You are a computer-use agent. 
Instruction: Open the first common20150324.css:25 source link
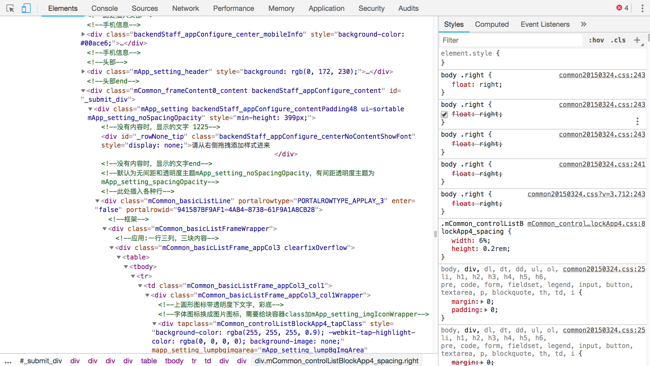[x=604, y=269]
